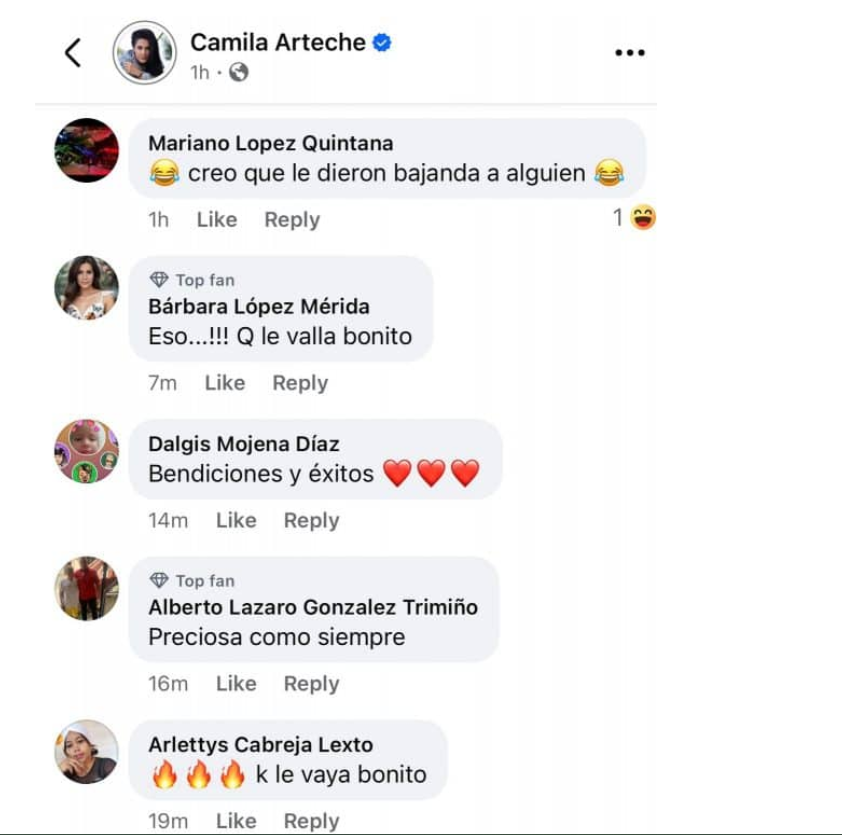Open the three-dot options menu
Image resolution: width=842 pixels, height=835 pixels.
coord(629,53)
